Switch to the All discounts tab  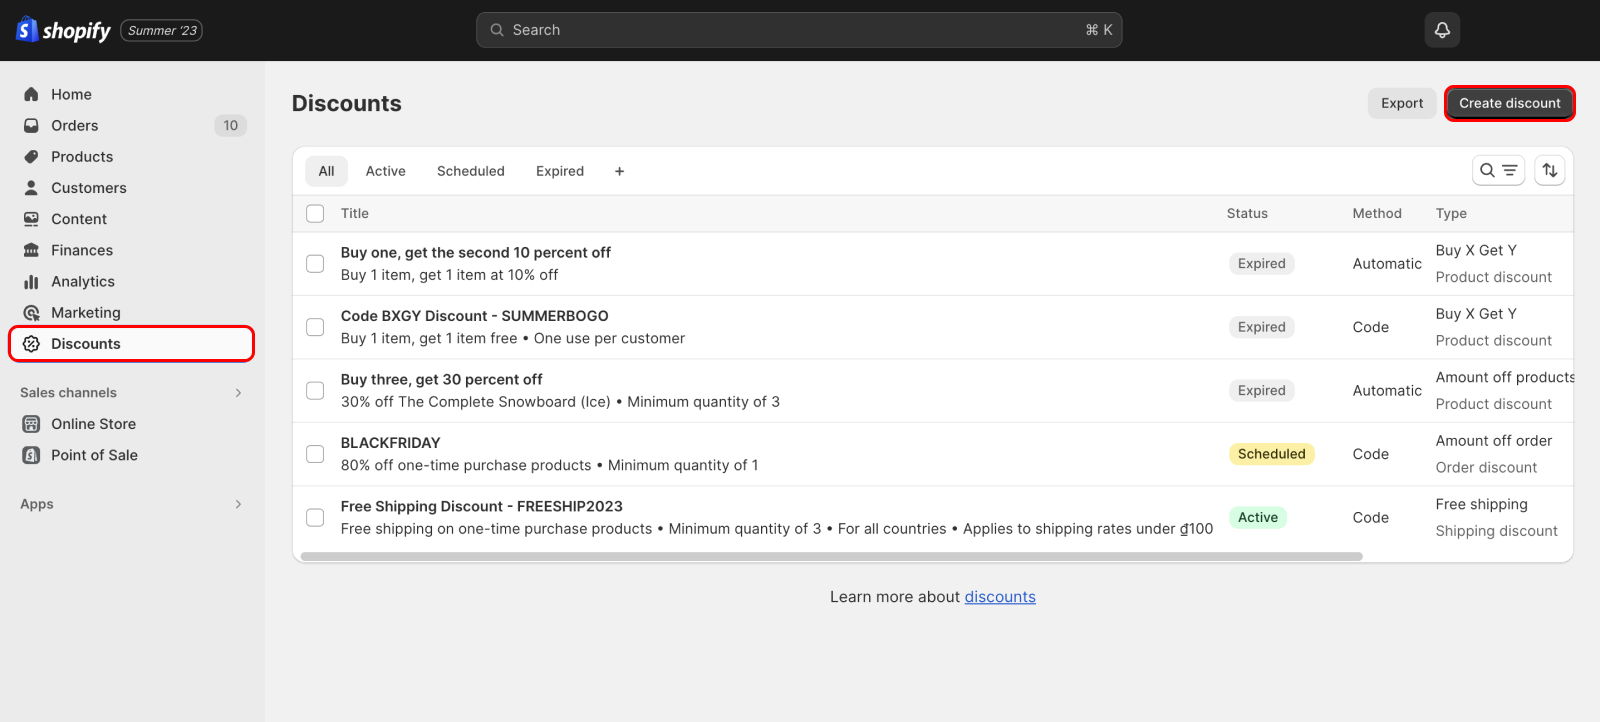[326, 171]
